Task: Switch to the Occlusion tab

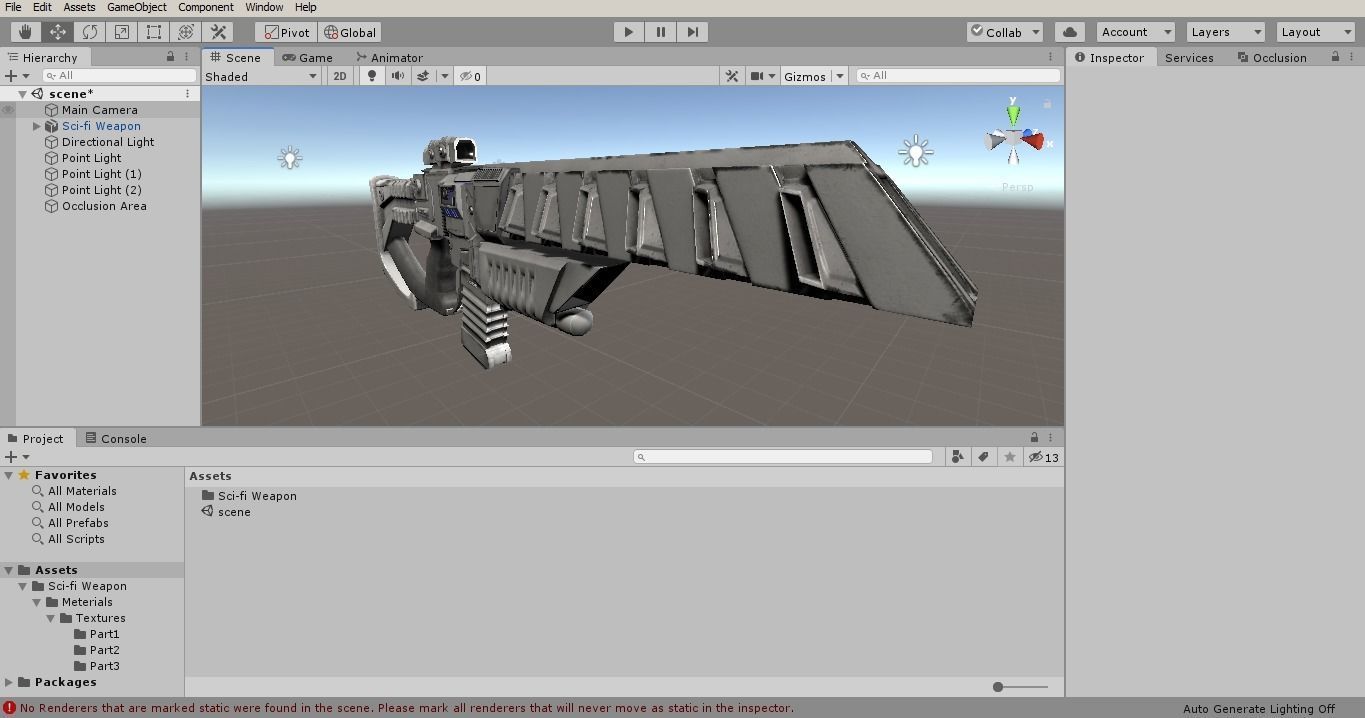Action: pos(1272,58)
